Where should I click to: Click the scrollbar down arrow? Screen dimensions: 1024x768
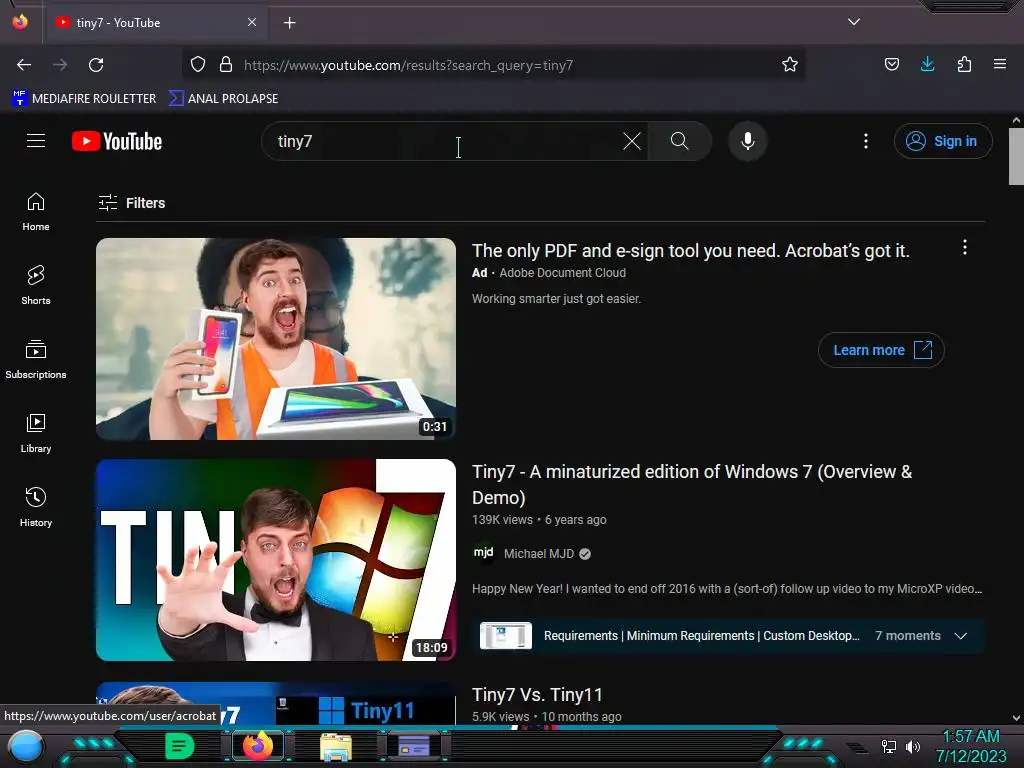1016,718
